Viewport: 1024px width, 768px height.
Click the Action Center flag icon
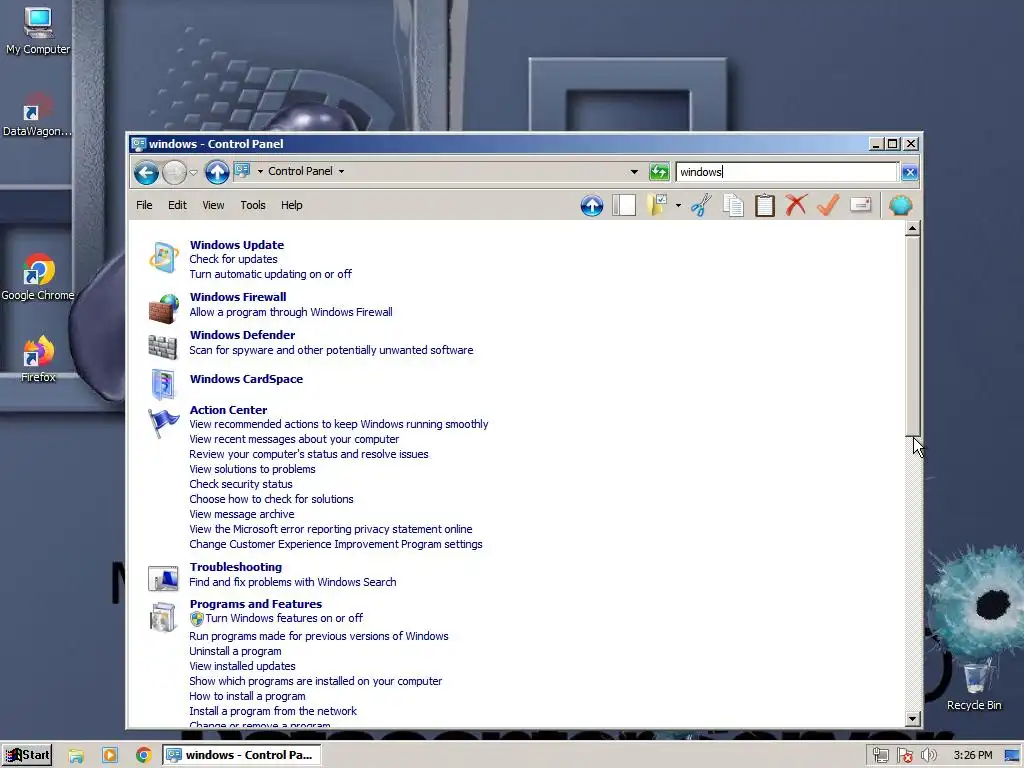click(x=163, y=423)
